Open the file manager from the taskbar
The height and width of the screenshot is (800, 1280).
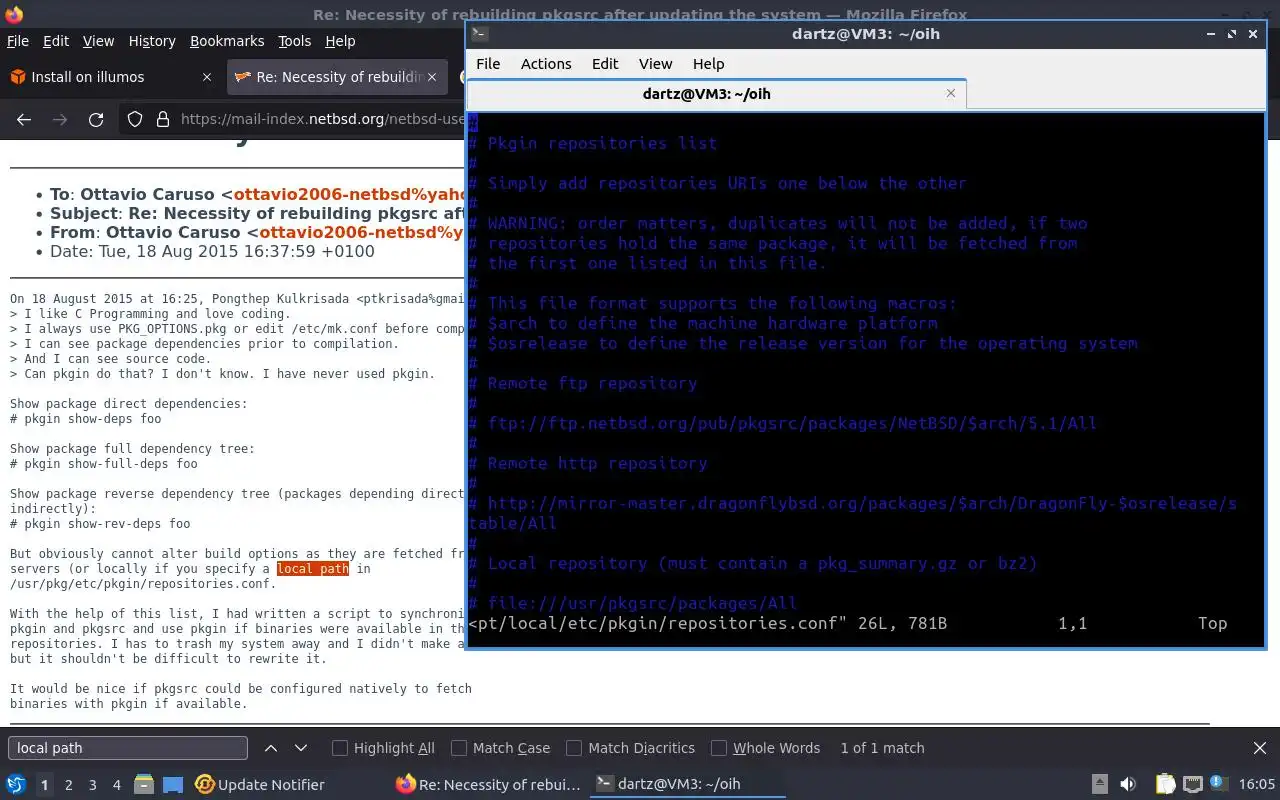[143, 785]
